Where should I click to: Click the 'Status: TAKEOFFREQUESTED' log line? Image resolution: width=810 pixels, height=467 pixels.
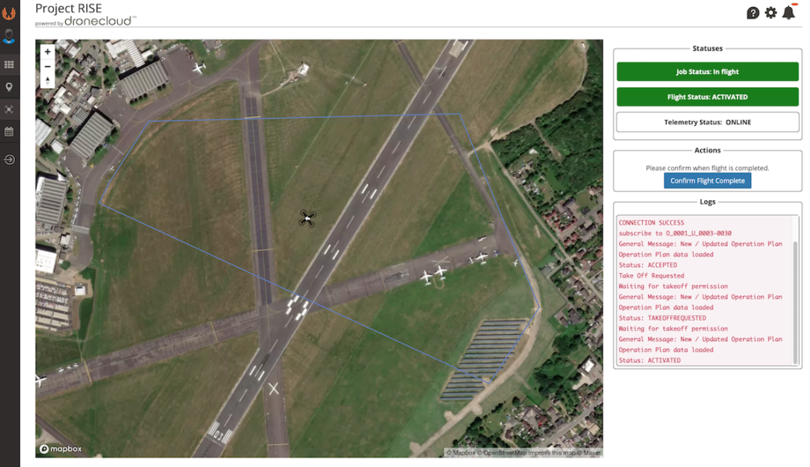[662, 318]
